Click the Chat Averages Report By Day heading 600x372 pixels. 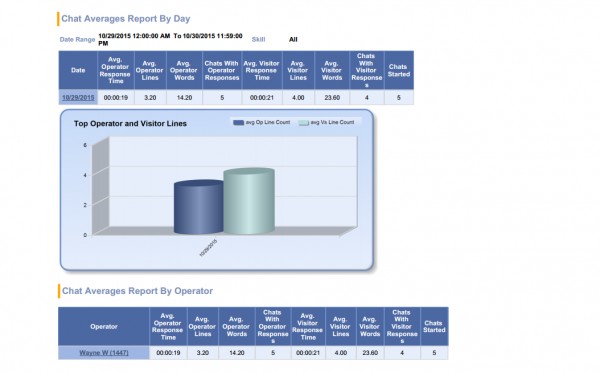126,19
